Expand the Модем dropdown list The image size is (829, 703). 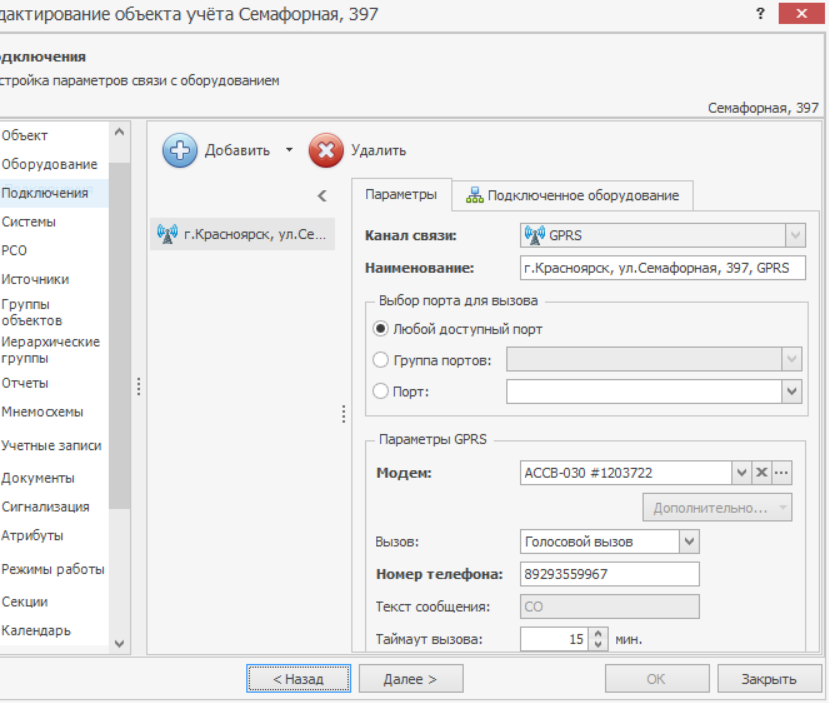click(x=741, y=473)
